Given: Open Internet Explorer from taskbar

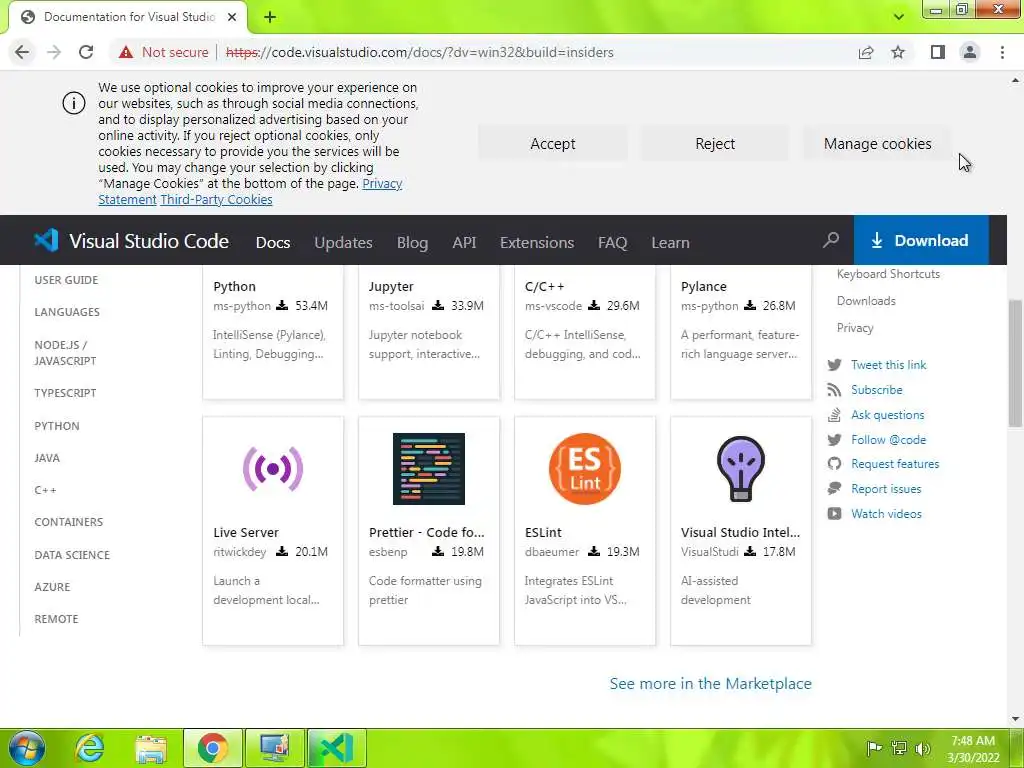Looking at the screenshot, I should [89, 748].
